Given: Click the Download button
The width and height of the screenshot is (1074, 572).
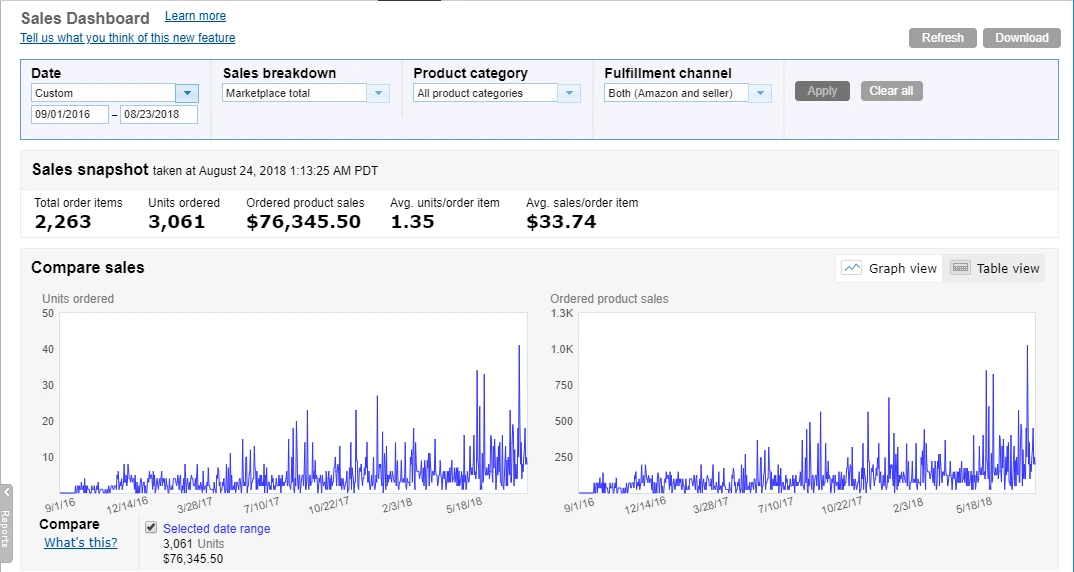Looking at the screenshot, I should click(1021, 38).
